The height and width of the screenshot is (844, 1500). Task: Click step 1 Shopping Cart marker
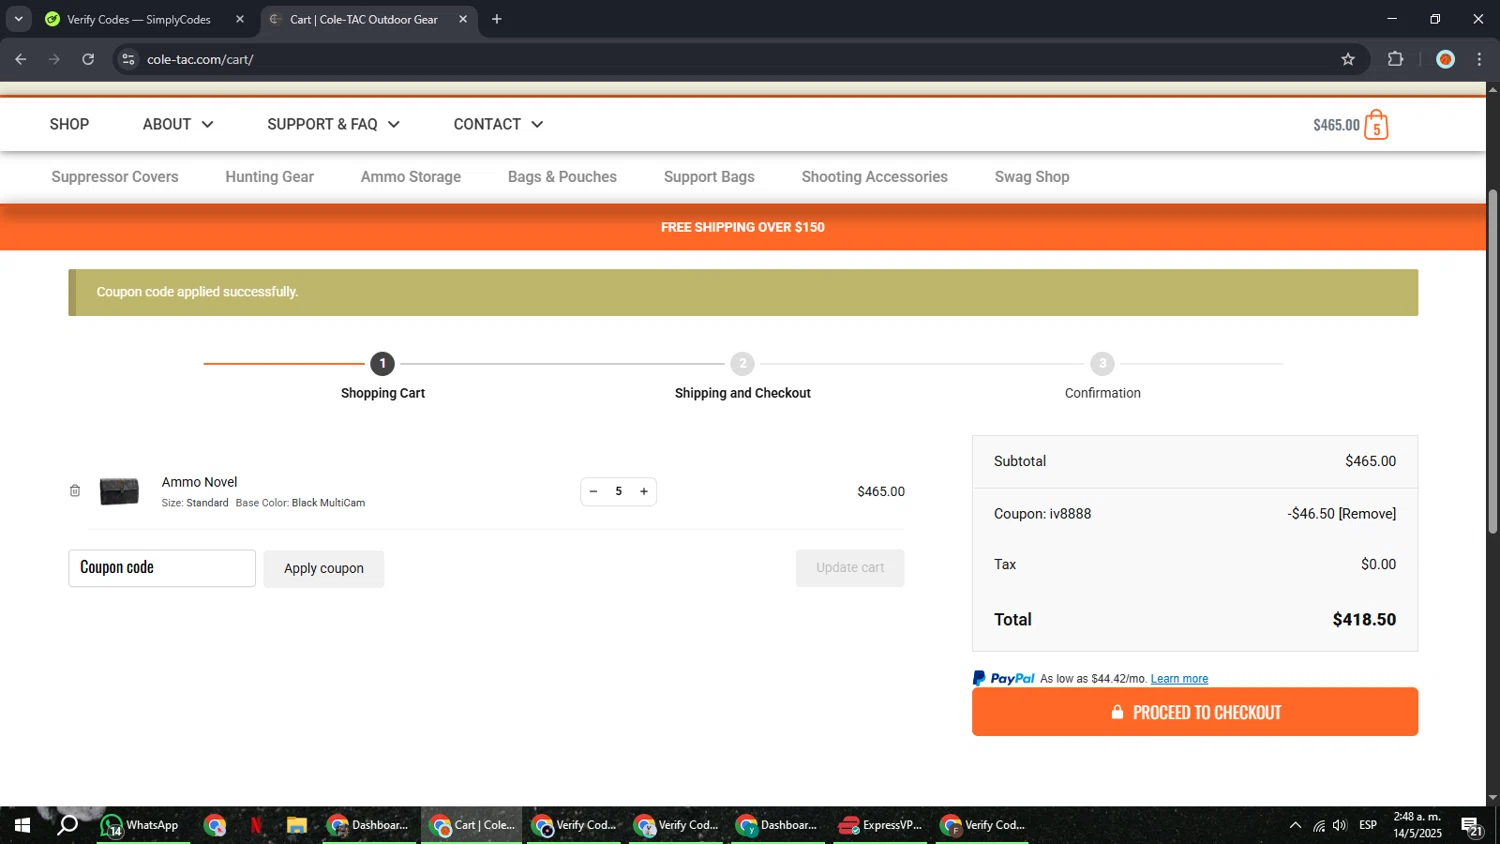tap(382, 364)
